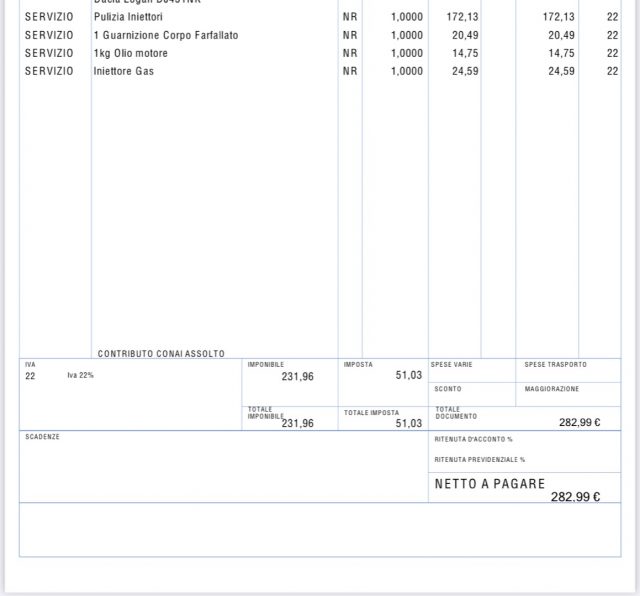The width and height of the screenshot is (640, 596).
Task: Select 282,99 € under NETTO A PAGARE
Action: 576,497
